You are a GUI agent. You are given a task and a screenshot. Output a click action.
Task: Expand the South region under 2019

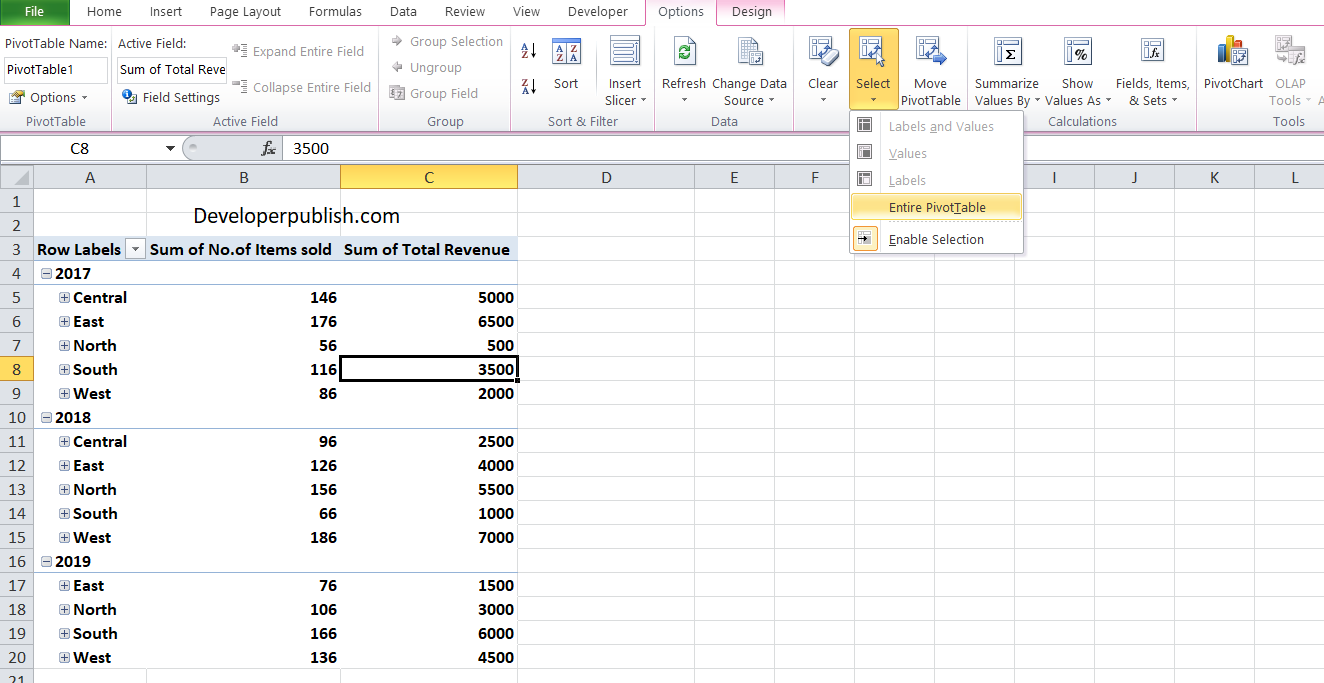point(64,633)
